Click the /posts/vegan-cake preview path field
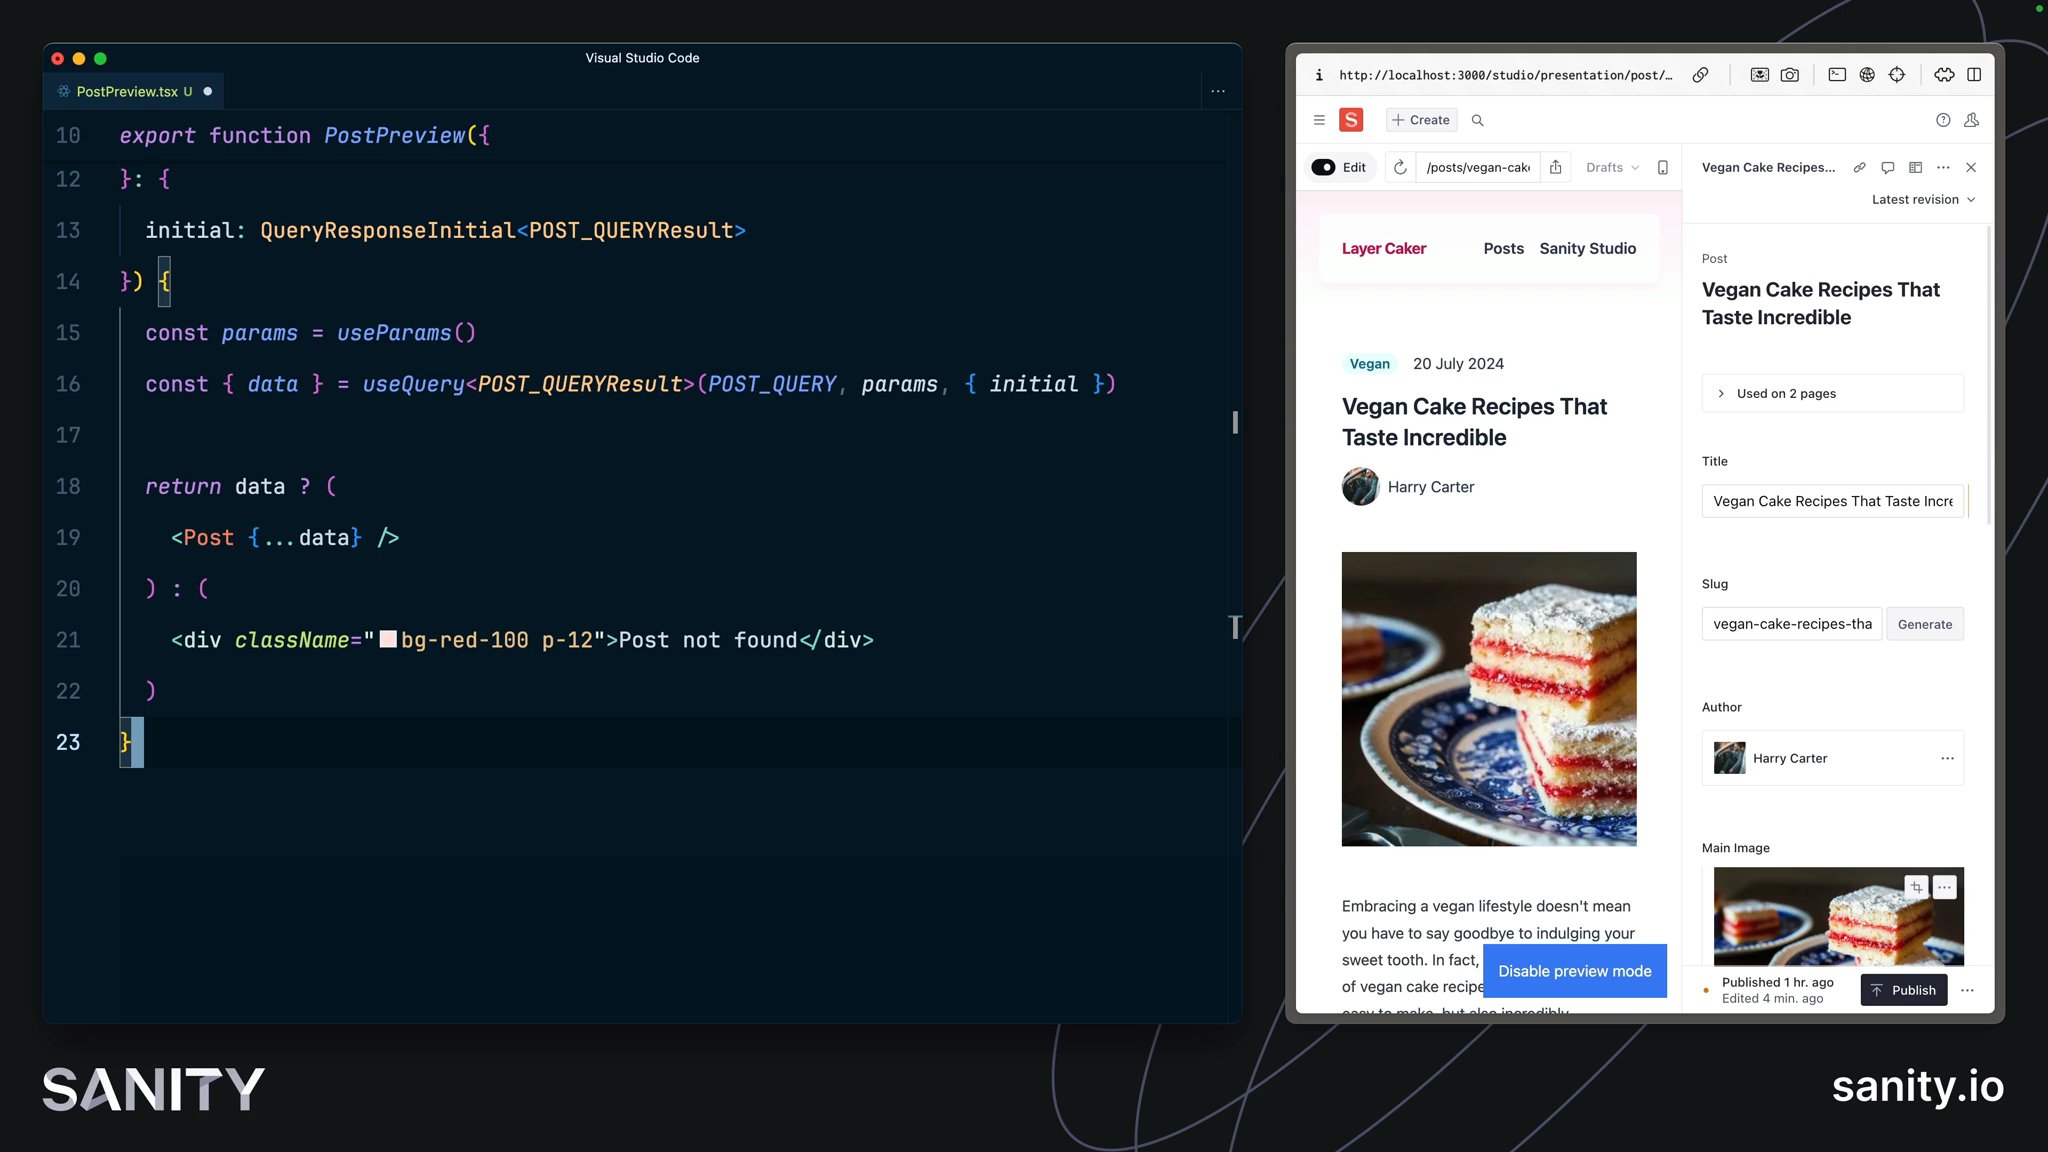Image resolution: width=2048 pixels, height=1152 pixels. pos(1478,167)
